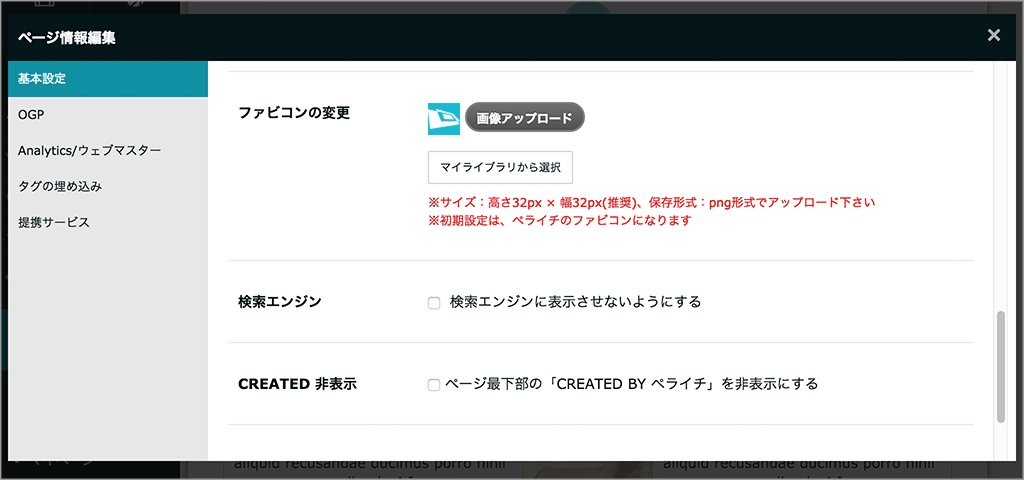Screen dimensions: 1024x480
Task: Click the favicon preview thumbnail
Action: 444,119
